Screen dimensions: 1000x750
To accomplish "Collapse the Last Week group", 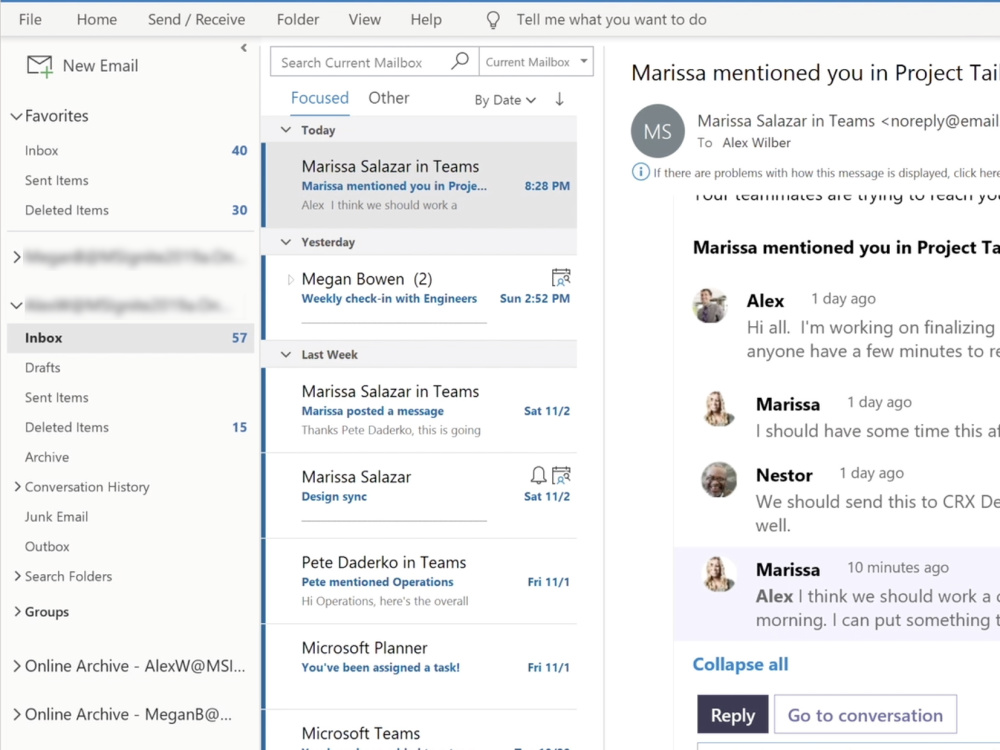I will pos(286,355).
